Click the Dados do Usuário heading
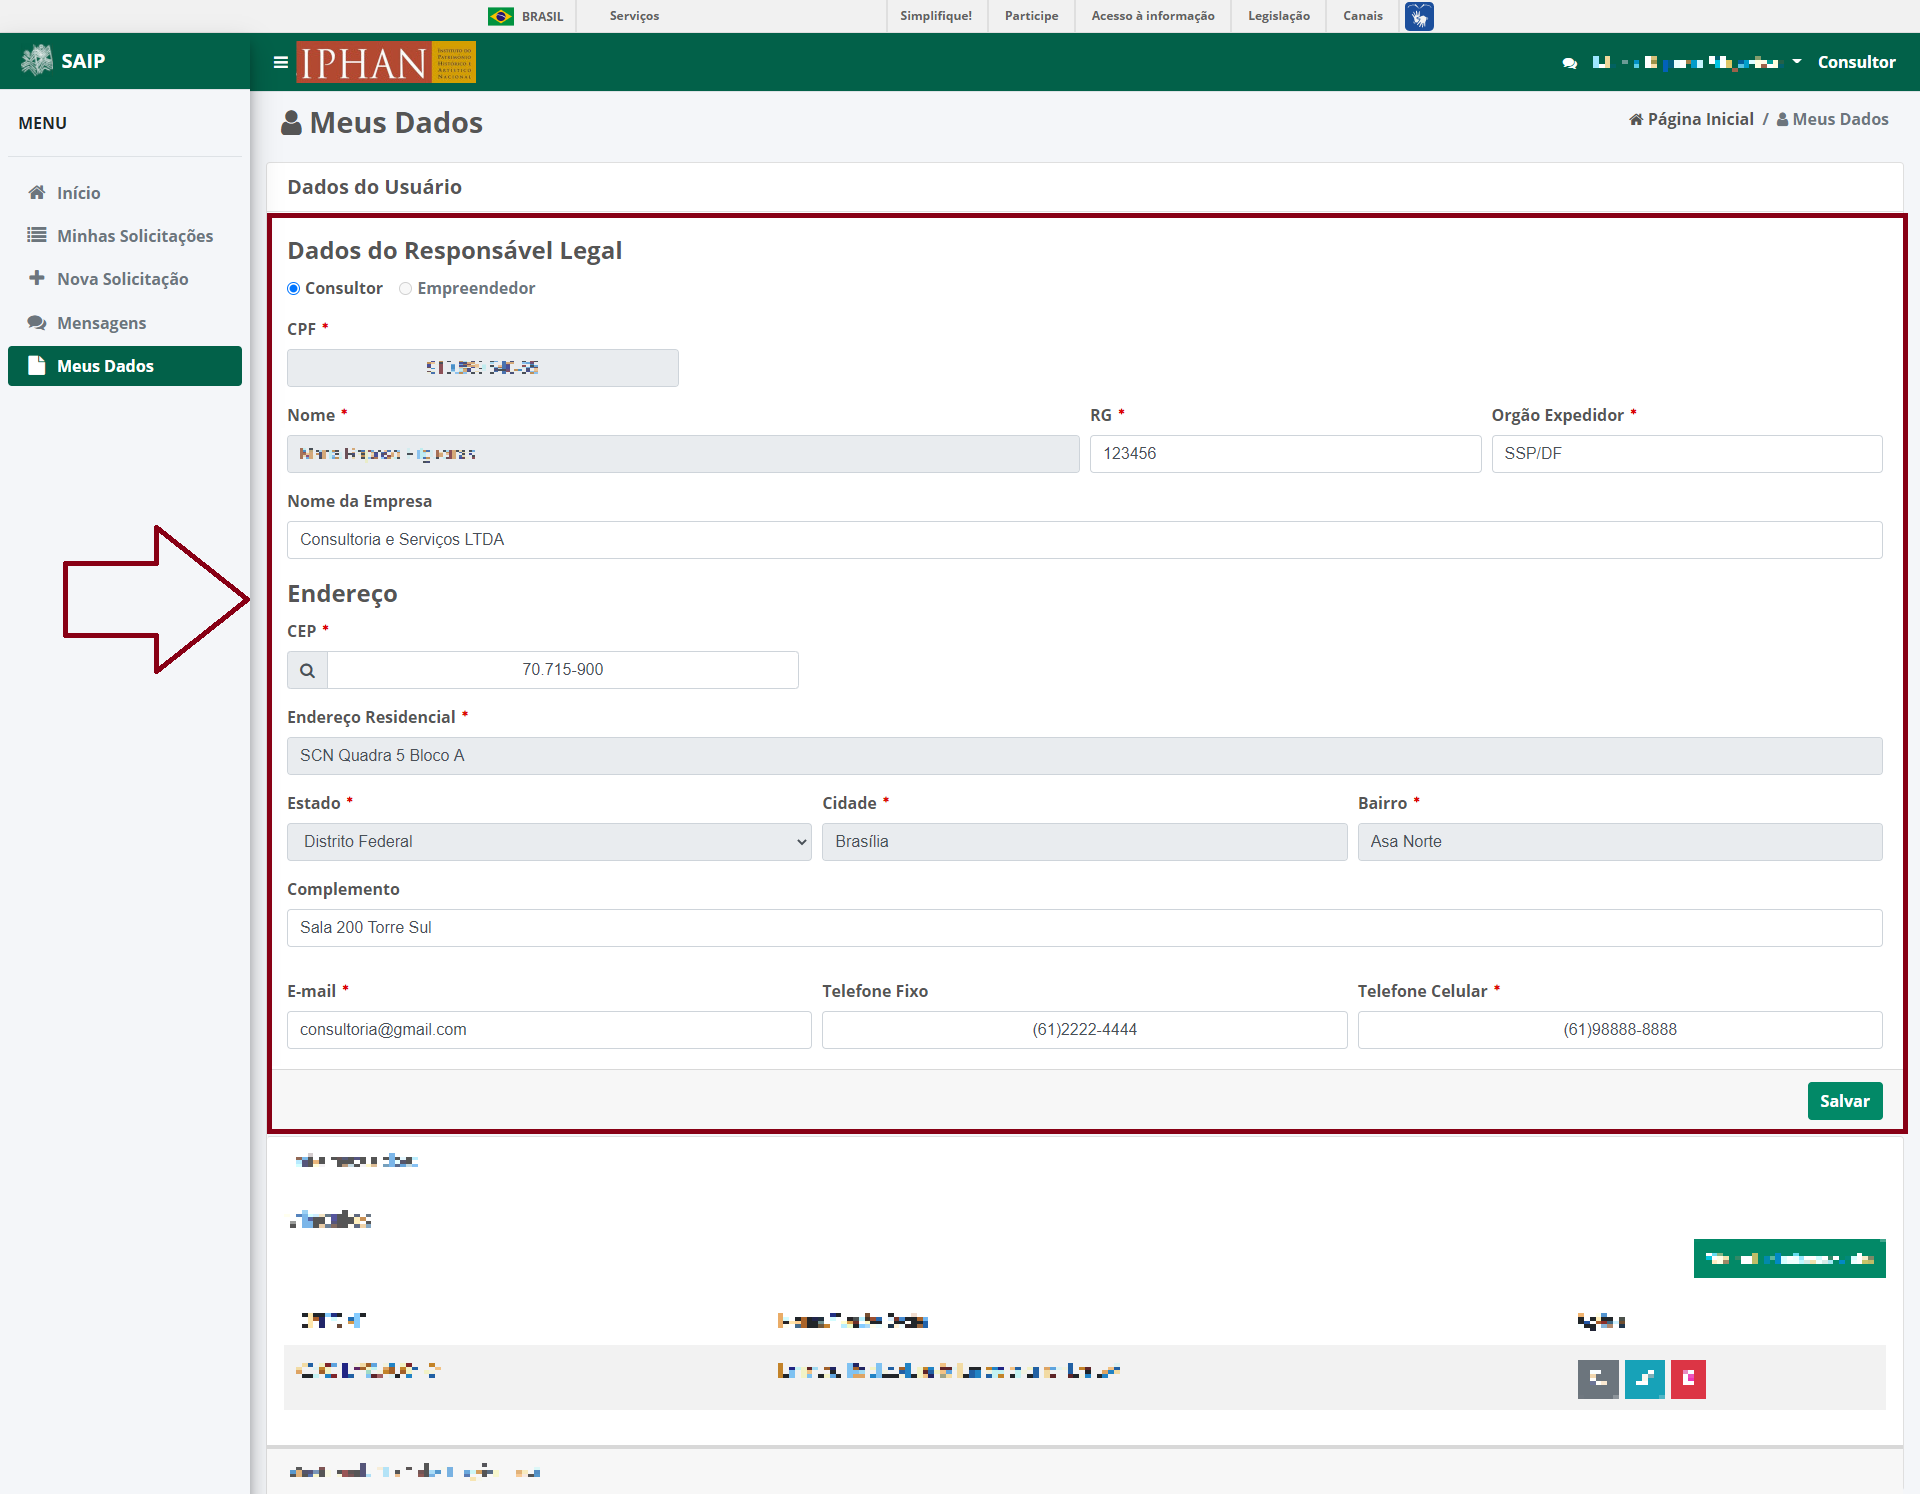The height and width of the screenshot is (1494, 1920). click(x=374, y=187)
